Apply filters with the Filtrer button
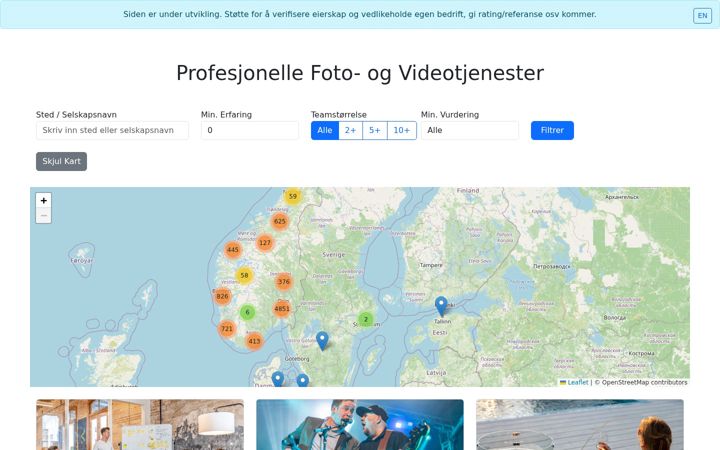This screenshot has height=450, width=720. click(x=552, y=130)
